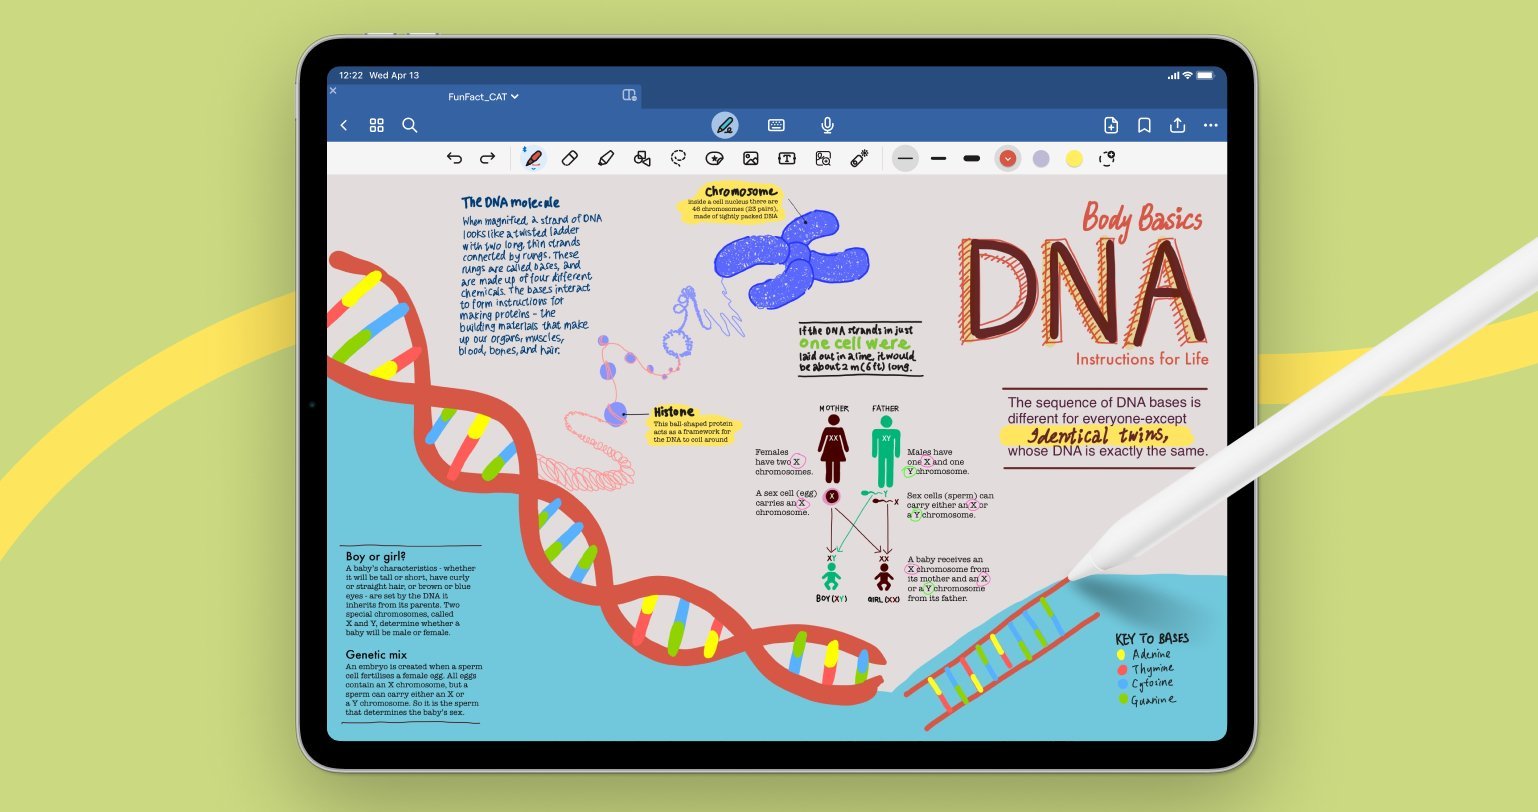The image size is (1538, 812).
Task: Tap the 'Chromosome' yellow label
Action: tap(740, 191)
